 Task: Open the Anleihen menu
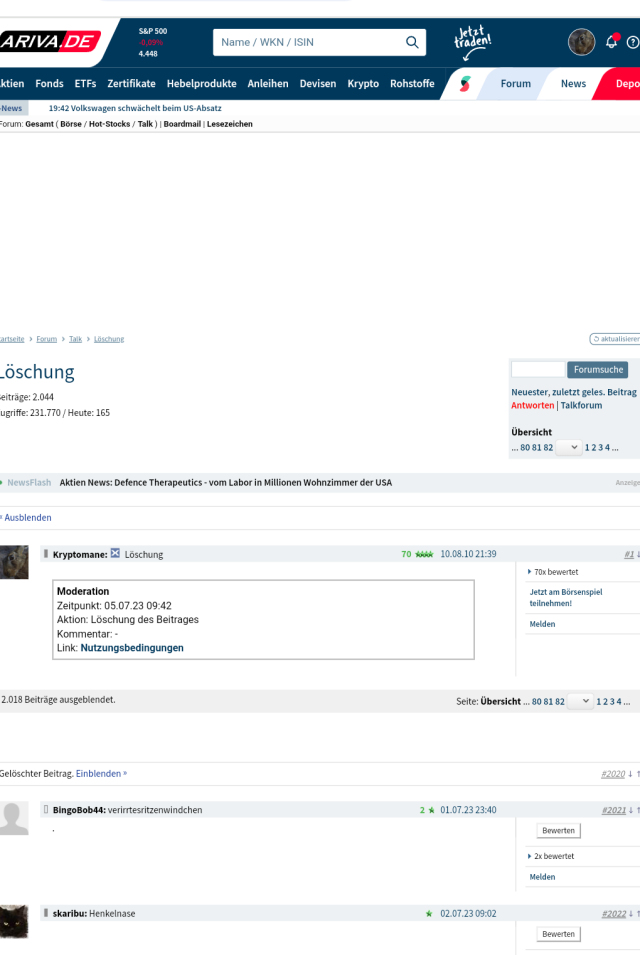point(268,83)
